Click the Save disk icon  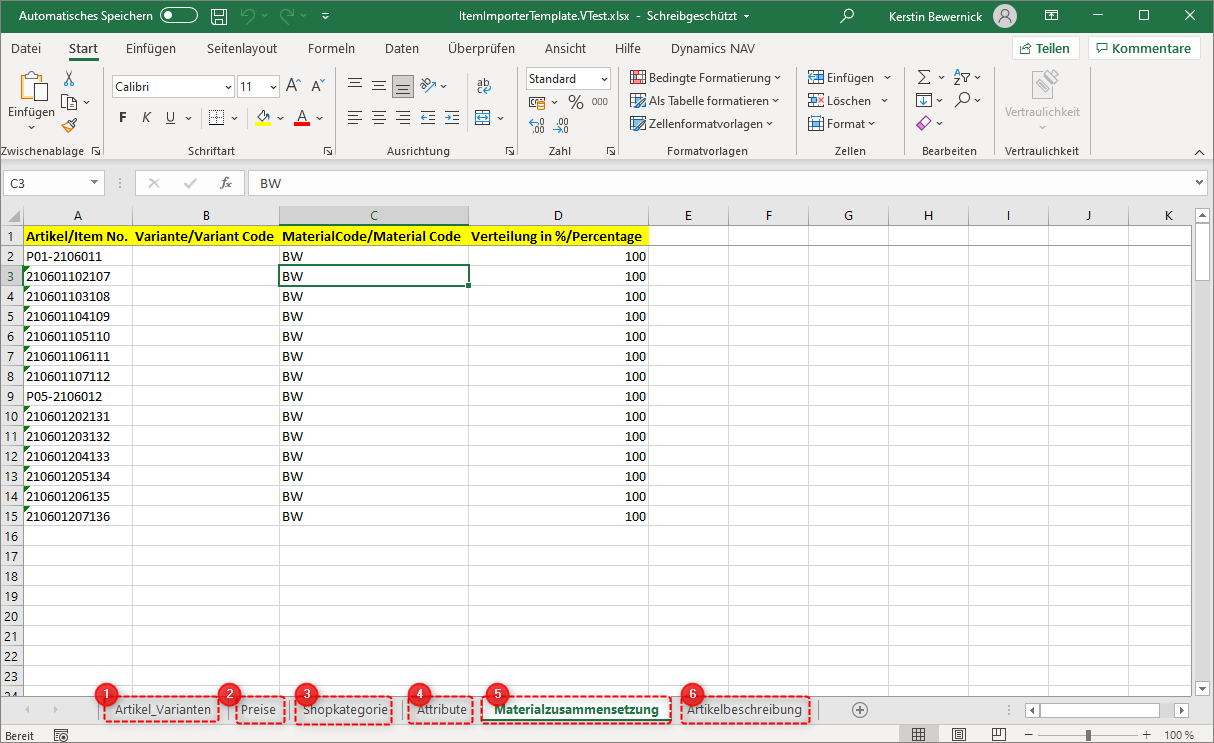tap(219, 16)
